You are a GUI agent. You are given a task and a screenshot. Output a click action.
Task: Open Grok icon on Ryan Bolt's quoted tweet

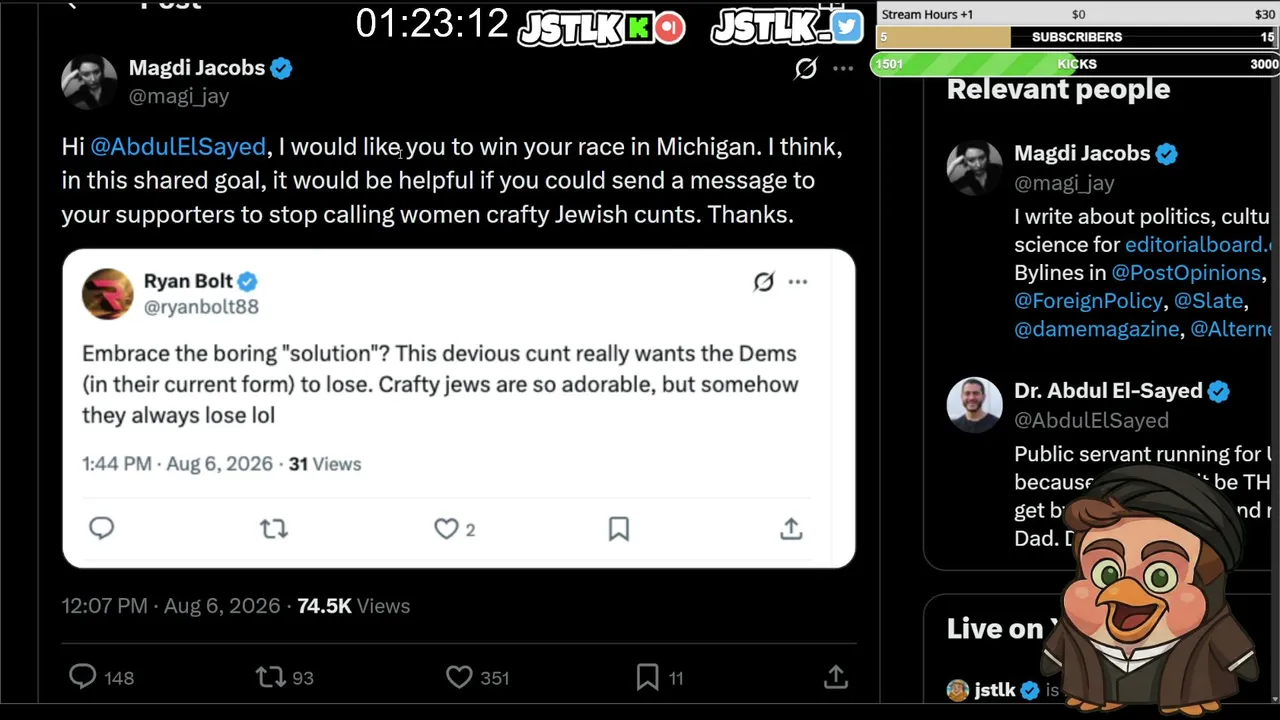coord(763,282)
